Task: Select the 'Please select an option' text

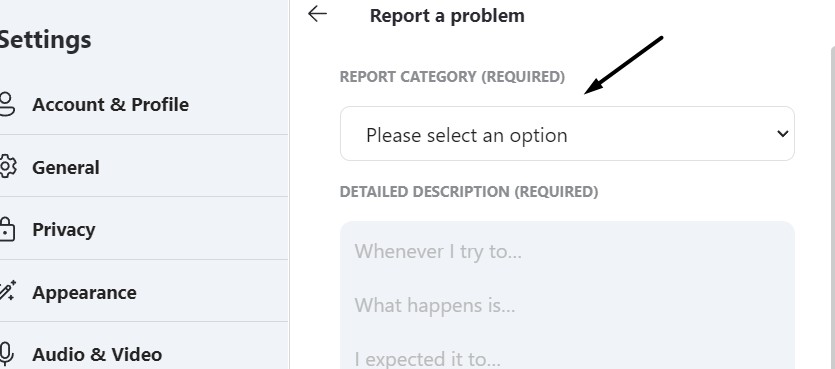Action: tap(466, 135)
